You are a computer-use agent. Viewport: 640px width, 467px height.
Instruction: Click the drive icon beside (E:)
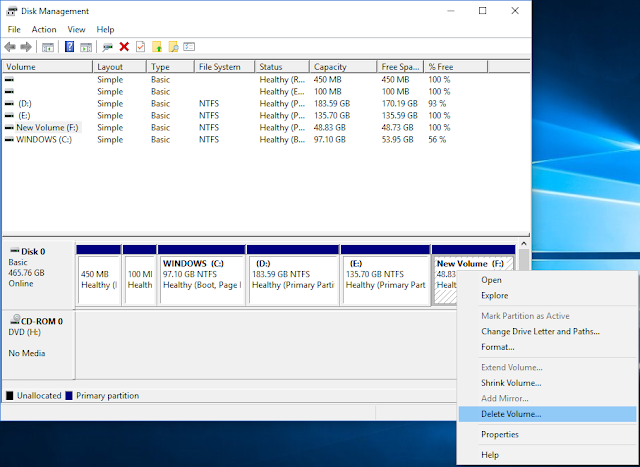[9, 116]
